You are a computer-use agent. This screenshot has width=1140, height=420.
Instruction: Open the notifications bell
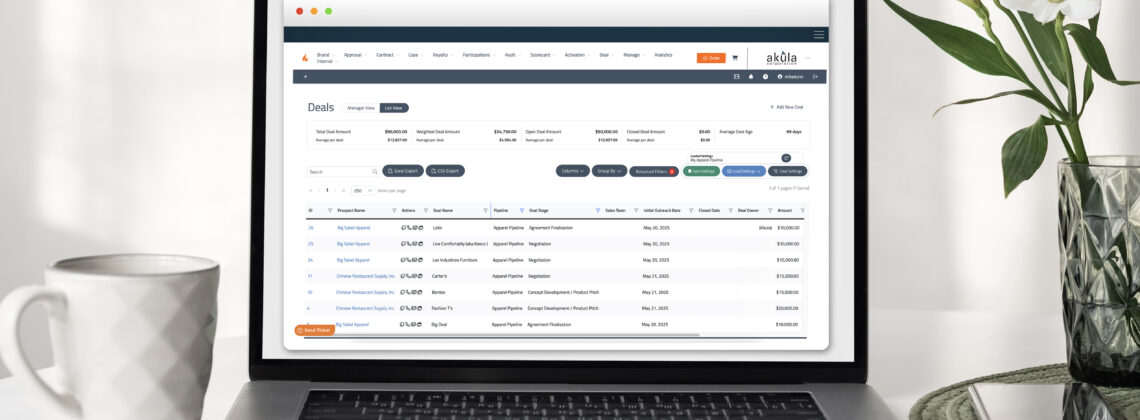pos(751,76)
